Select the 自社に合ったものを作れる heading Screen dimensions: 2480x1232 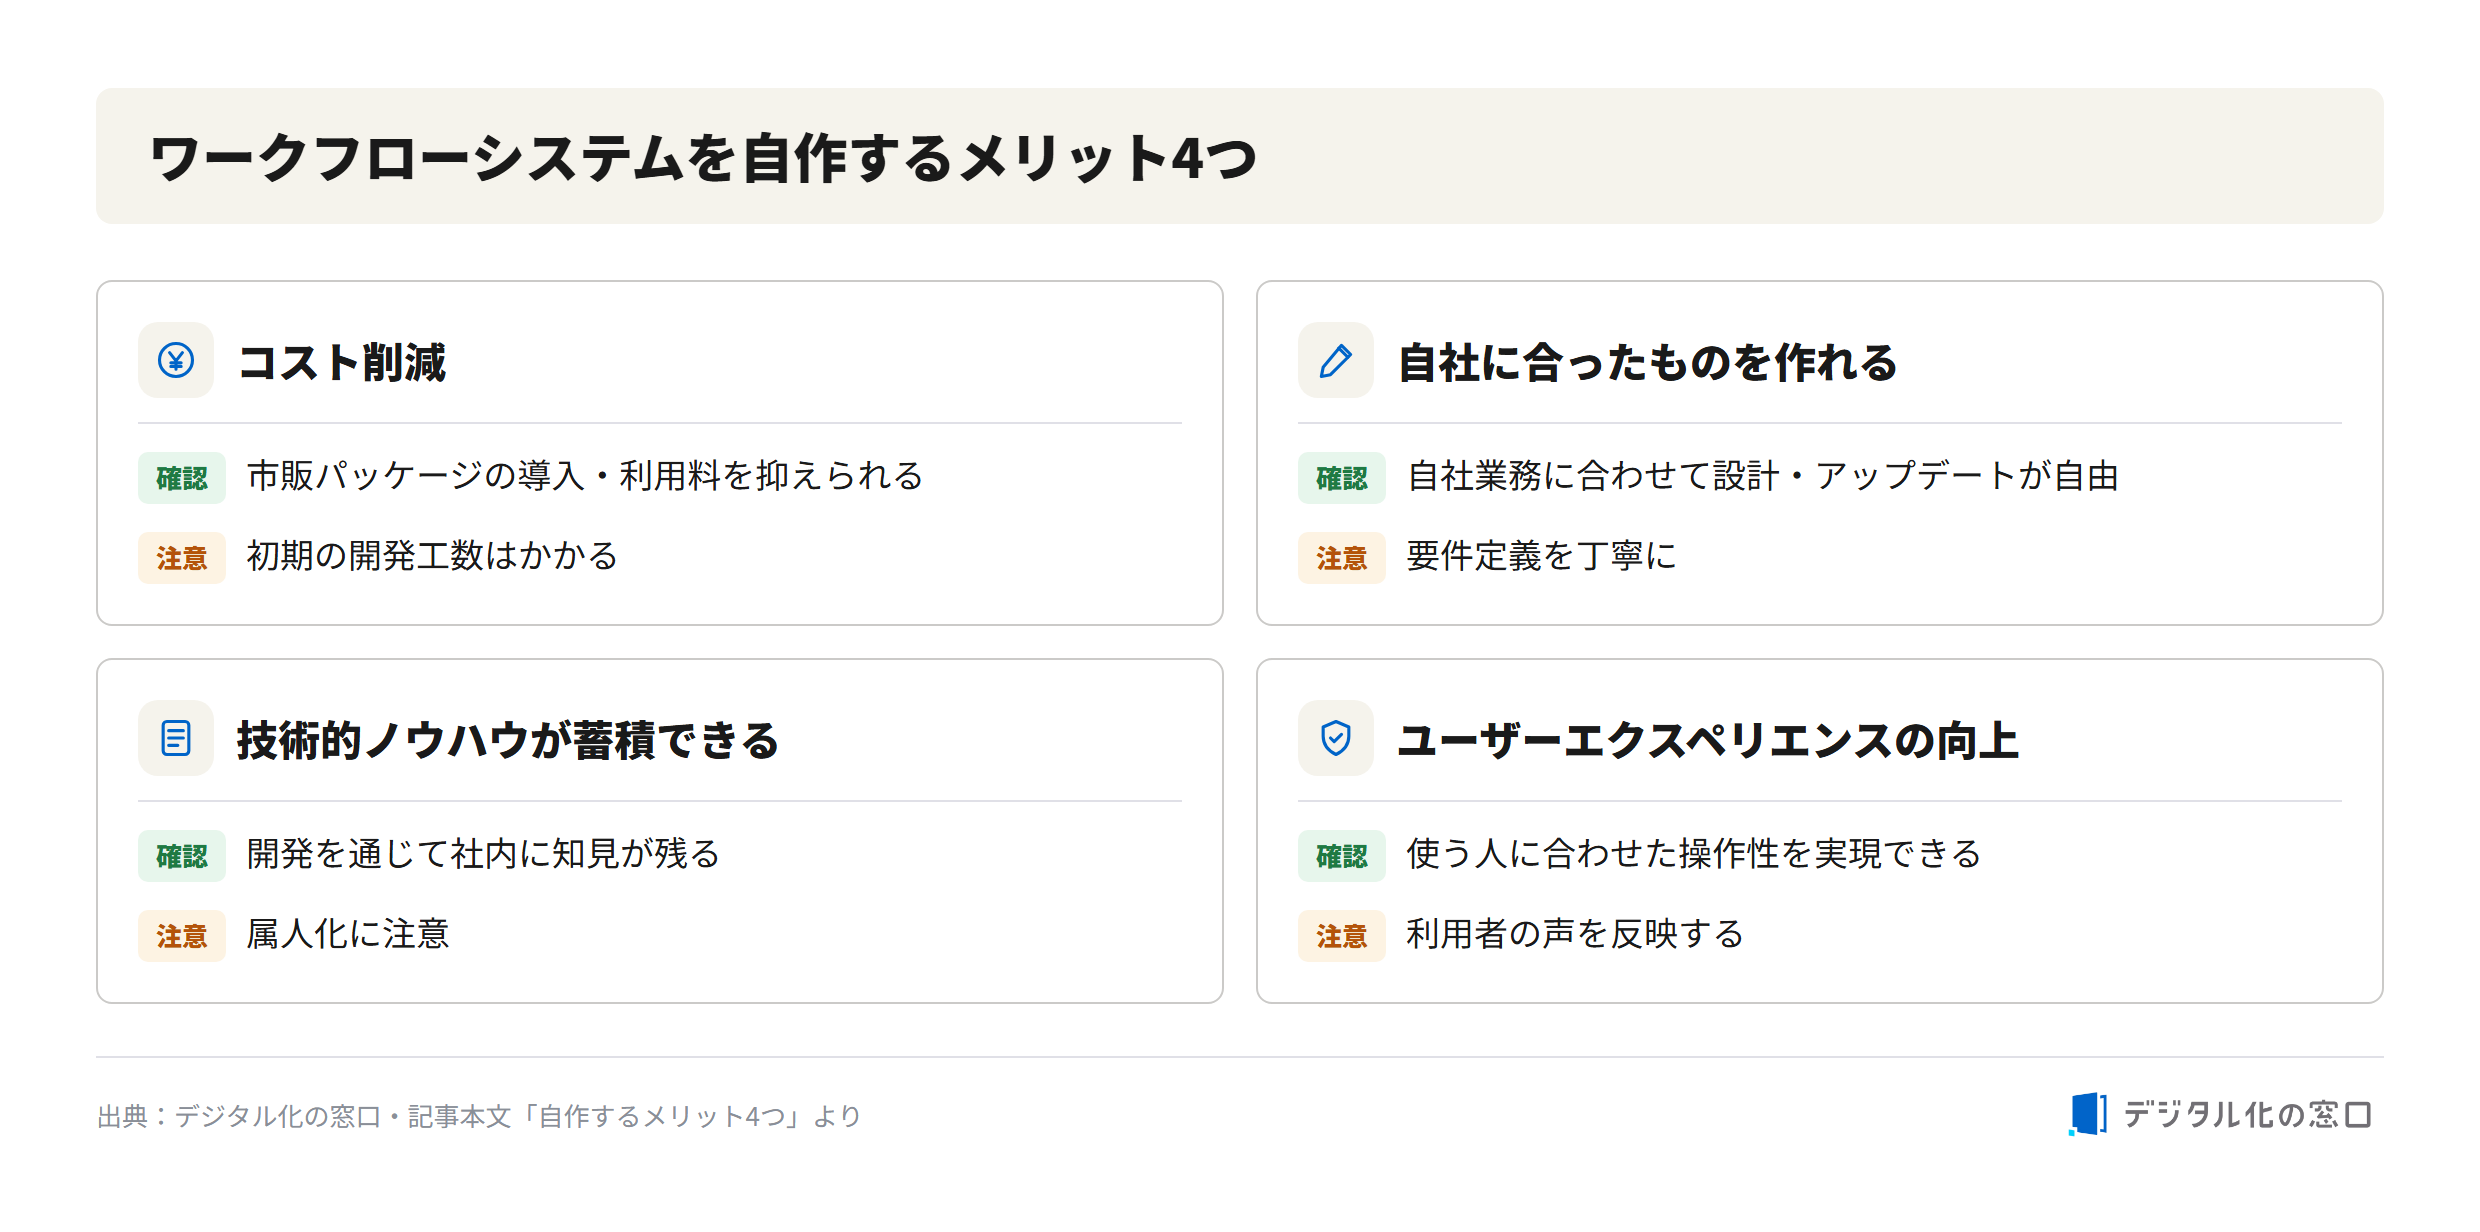click(x=1647, y=362)
